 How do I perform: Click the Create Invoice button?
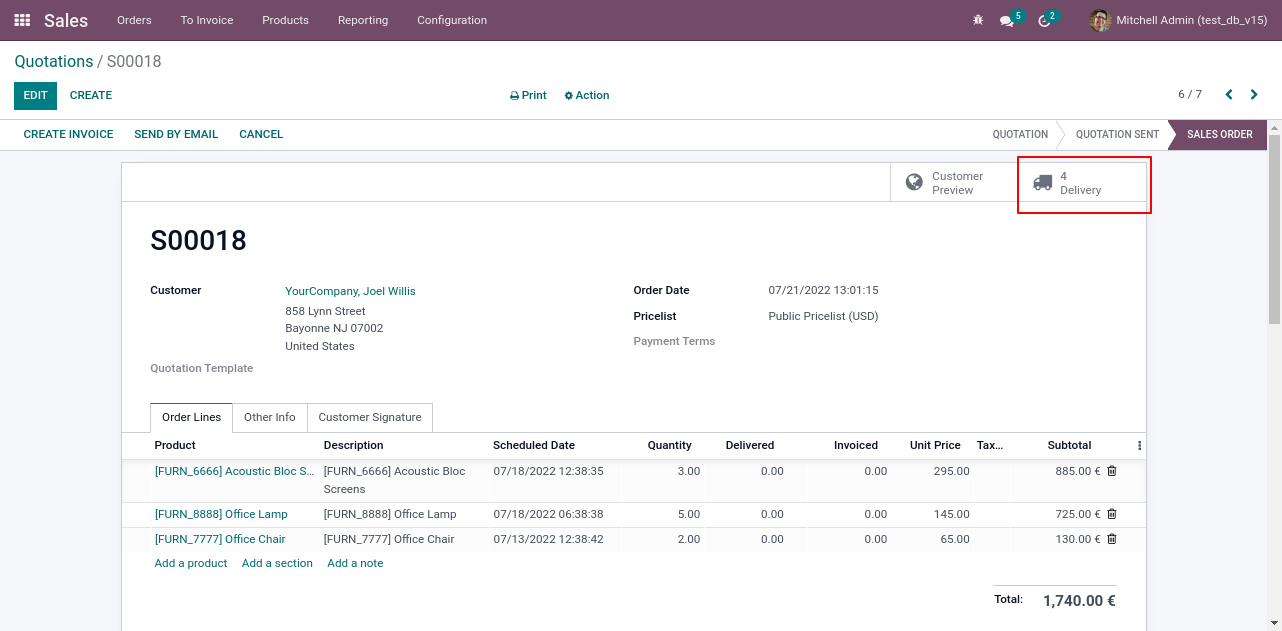coord(68,134)
